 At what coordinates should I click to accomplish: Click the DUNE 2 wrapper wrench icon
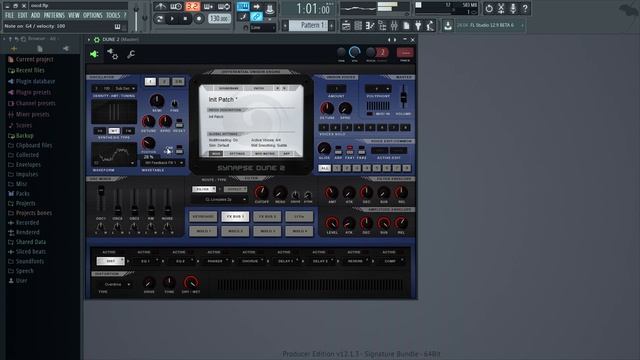[131, 54]
